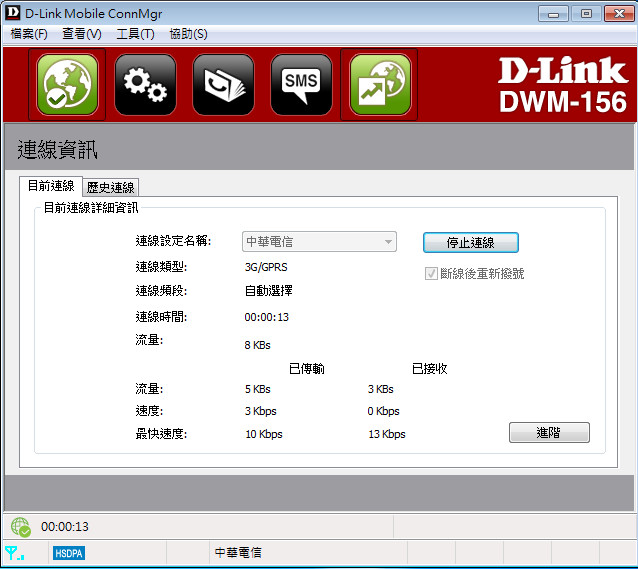This screenshot has width=638, height=569.
Task: Click the 中華電信 carrier name in status bar
Action: pyautogui.click(x=238, y=553)
